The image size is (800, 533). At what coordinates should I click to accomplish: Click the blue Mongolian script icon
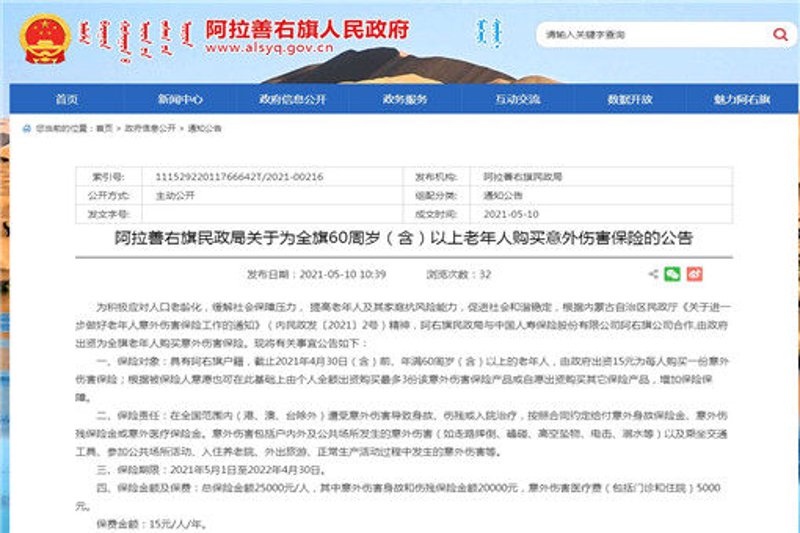[x=489, y=34]
